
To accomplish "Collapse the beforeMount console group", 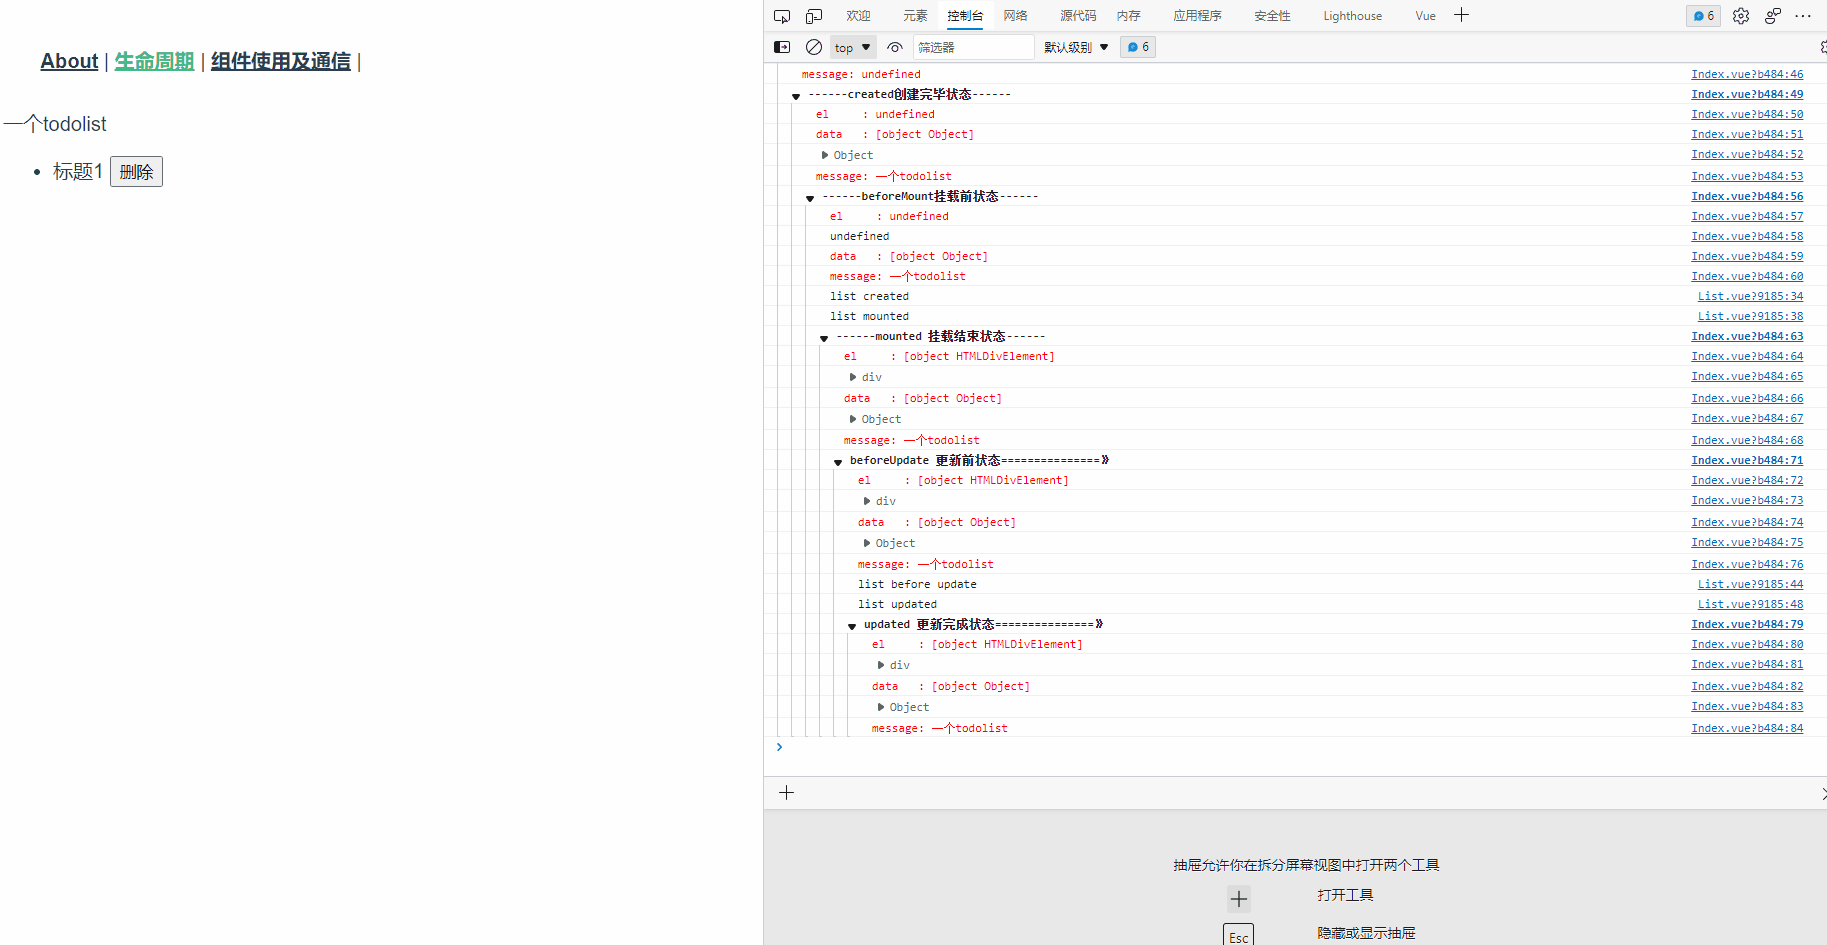I will click(x=810, y=199).
